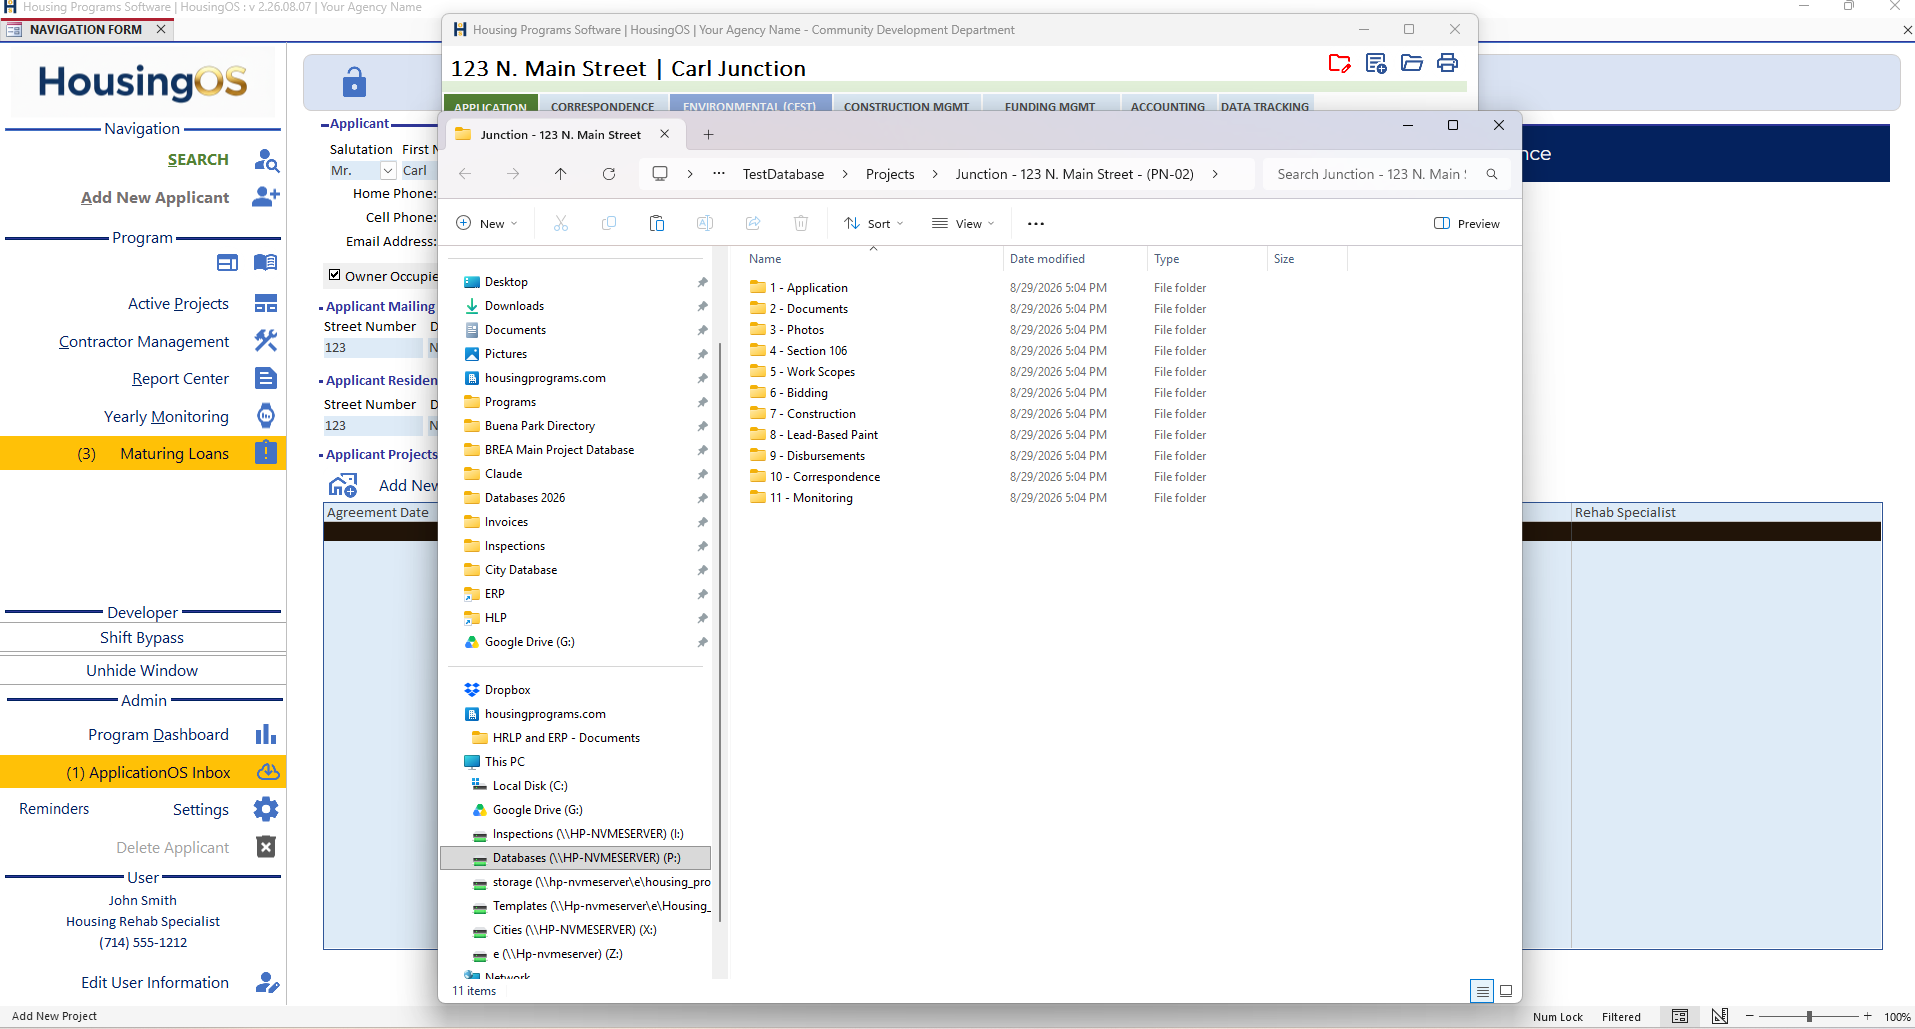Adjust the zoom slider in status bar
Viewport: 1915px width, 1029px height.
pos(1809,1017)
